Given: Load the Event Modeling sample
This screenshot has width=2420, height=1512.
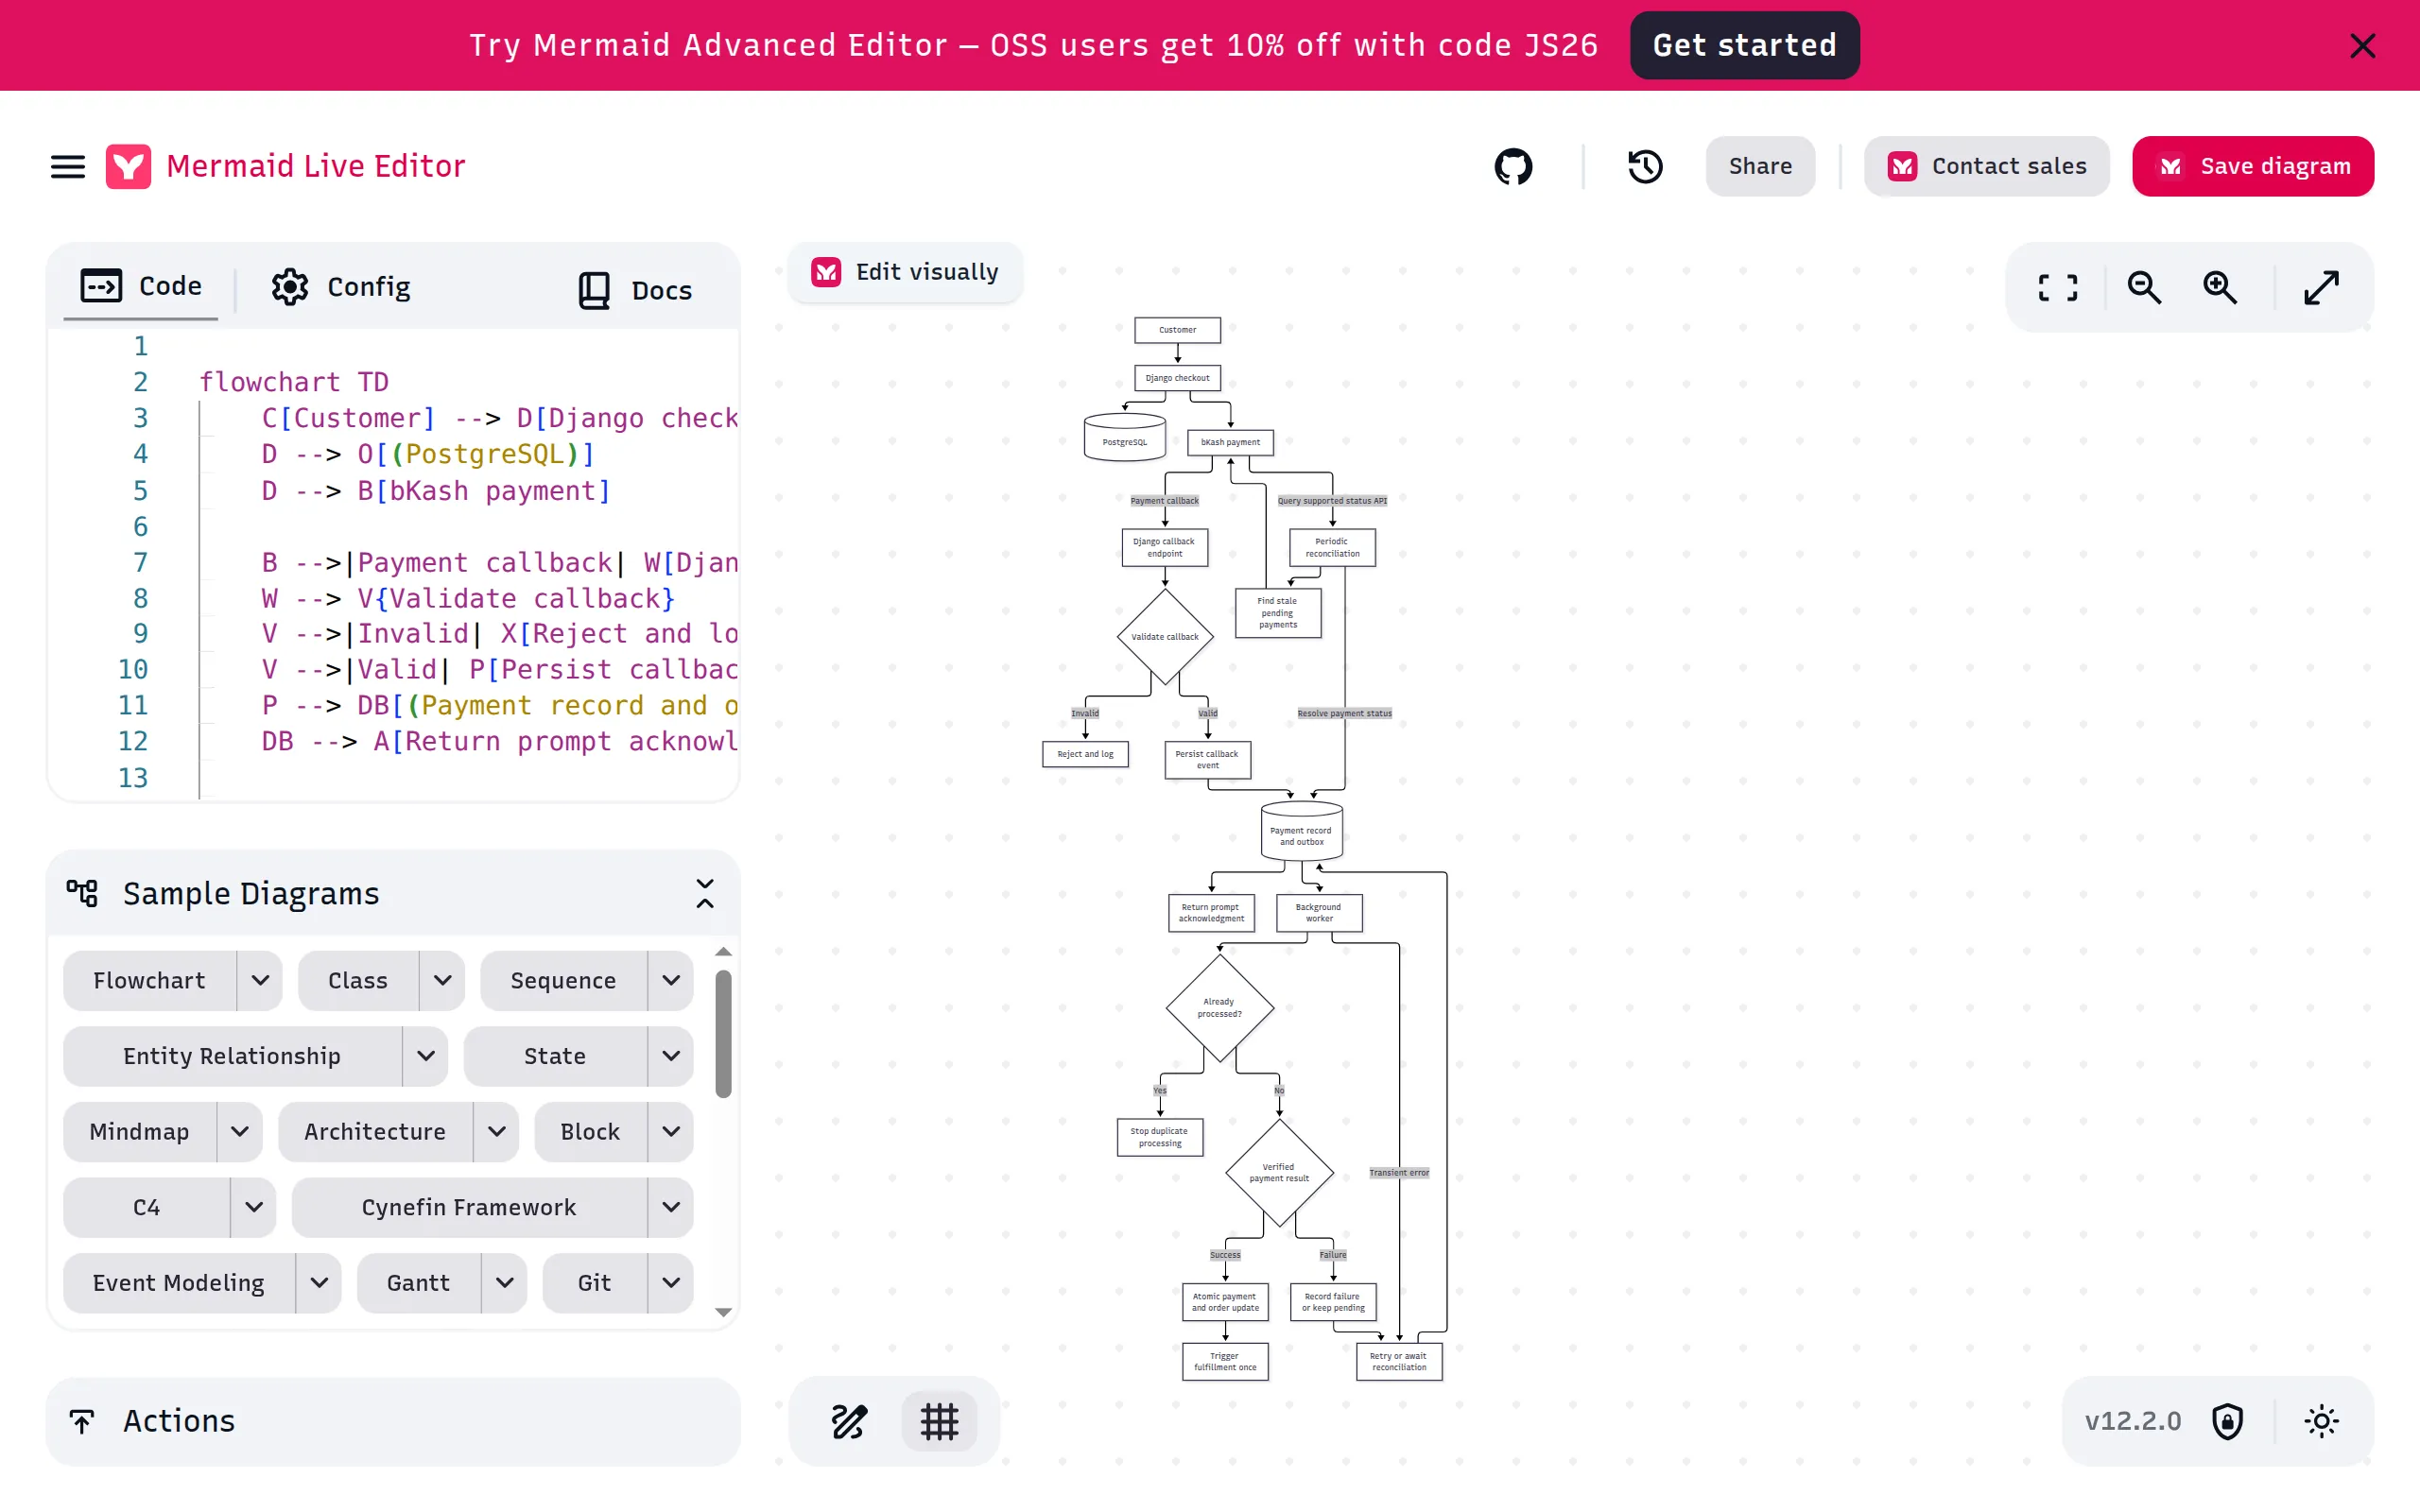Looking at the screenshot, I should [x=179, y=1283].
